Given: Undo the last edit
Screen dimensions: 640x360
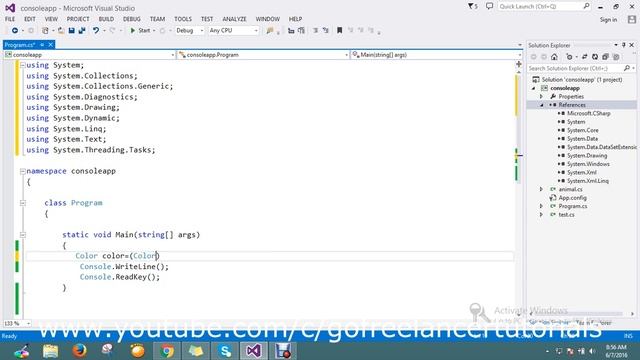Looking at the screenshot, I should (x=96, y=31).
